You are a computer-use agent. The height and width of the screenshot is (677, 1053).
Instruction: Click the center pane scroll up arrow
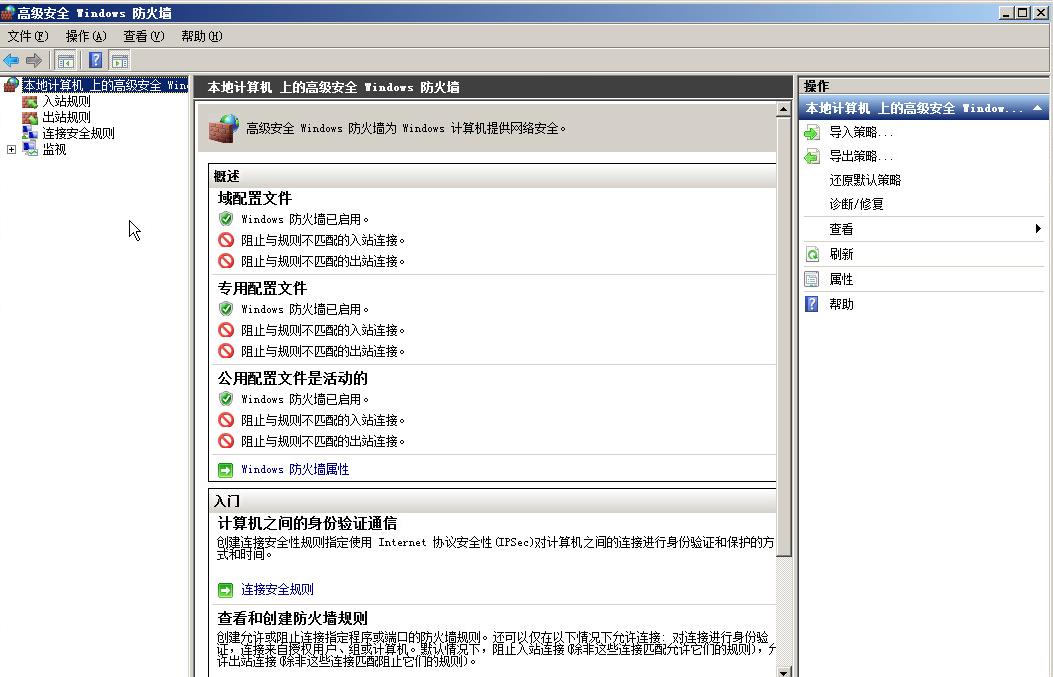(x=783, y=109)
